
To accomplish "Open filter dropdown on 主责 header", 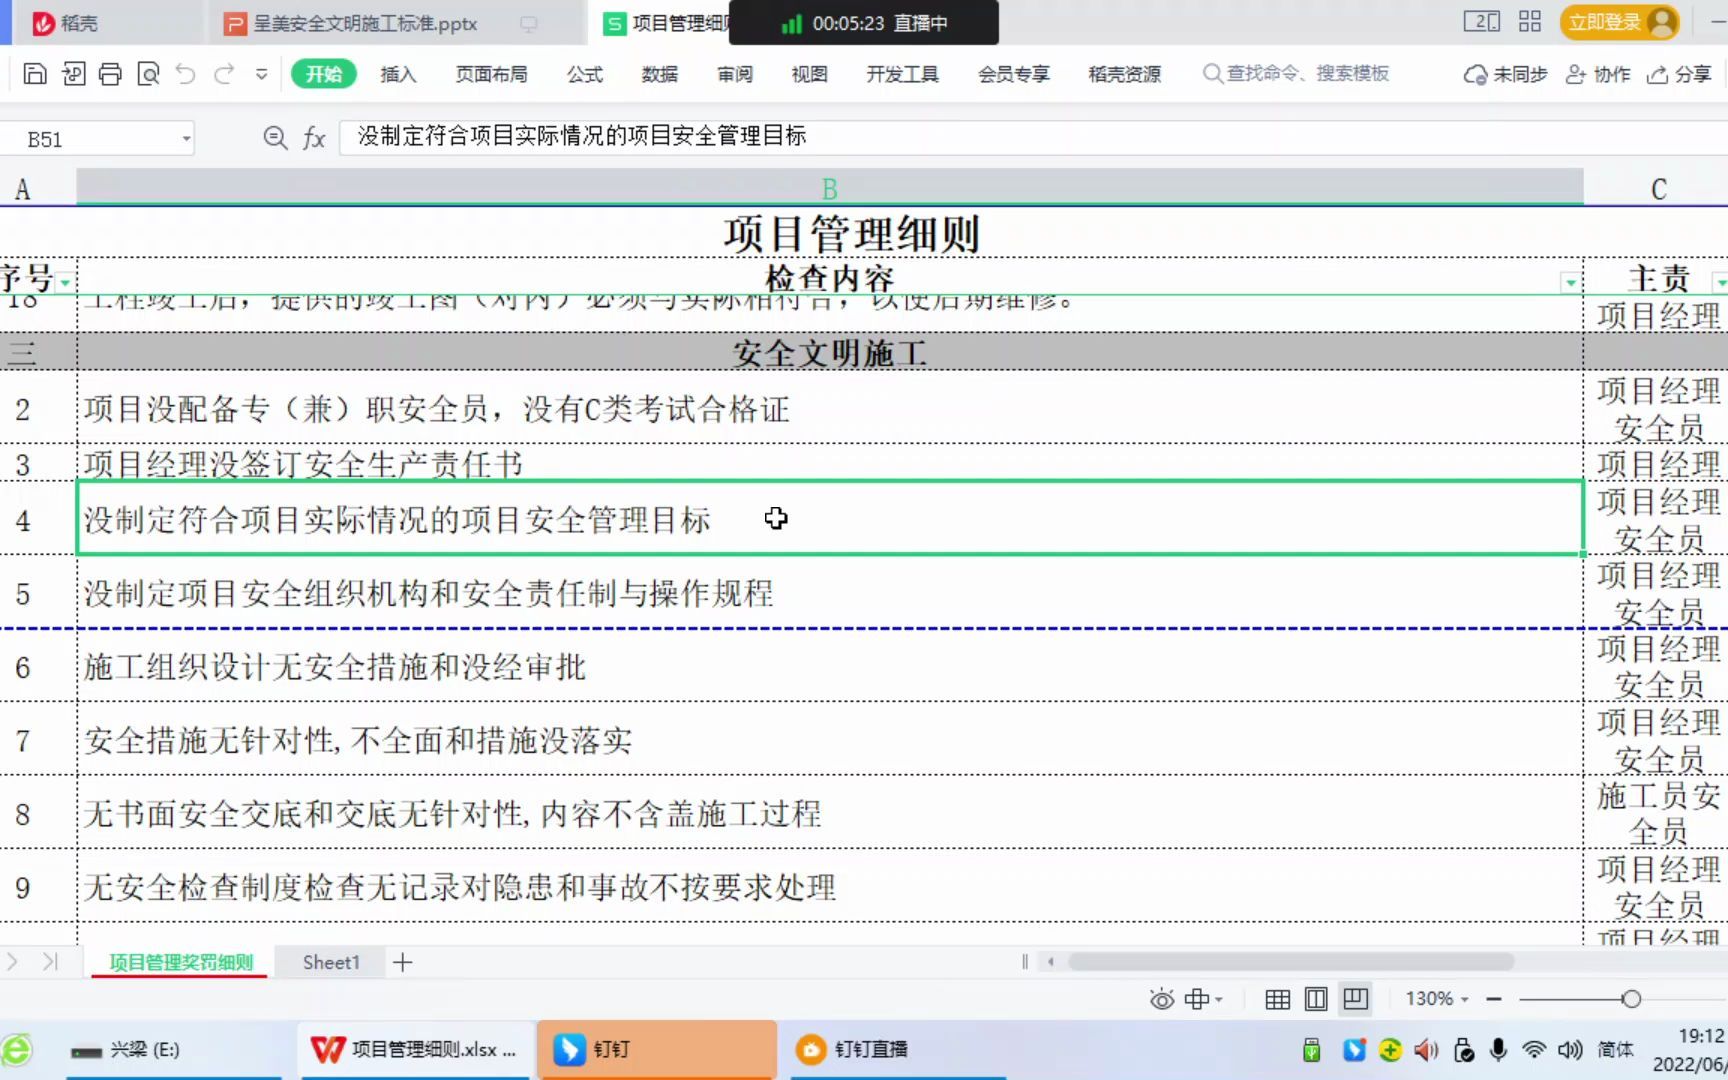I will [1721, 283].
